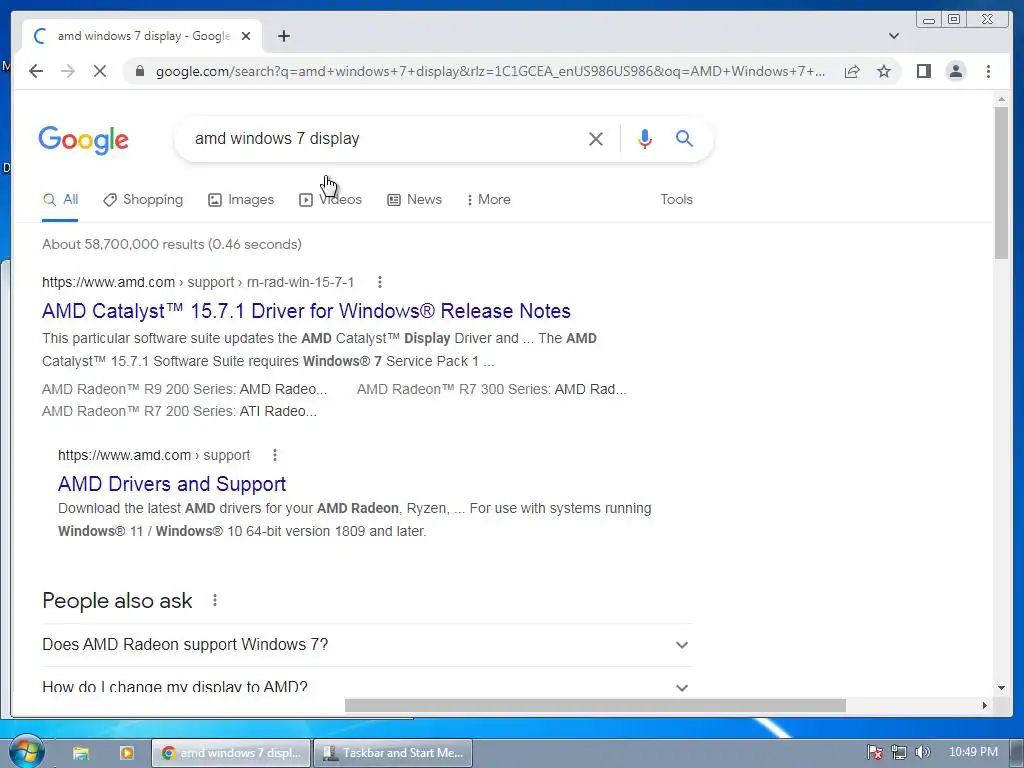This screenshot has width=1024, height=768.
Task: Go back to the previous page
Action: [x=36, y=71]
